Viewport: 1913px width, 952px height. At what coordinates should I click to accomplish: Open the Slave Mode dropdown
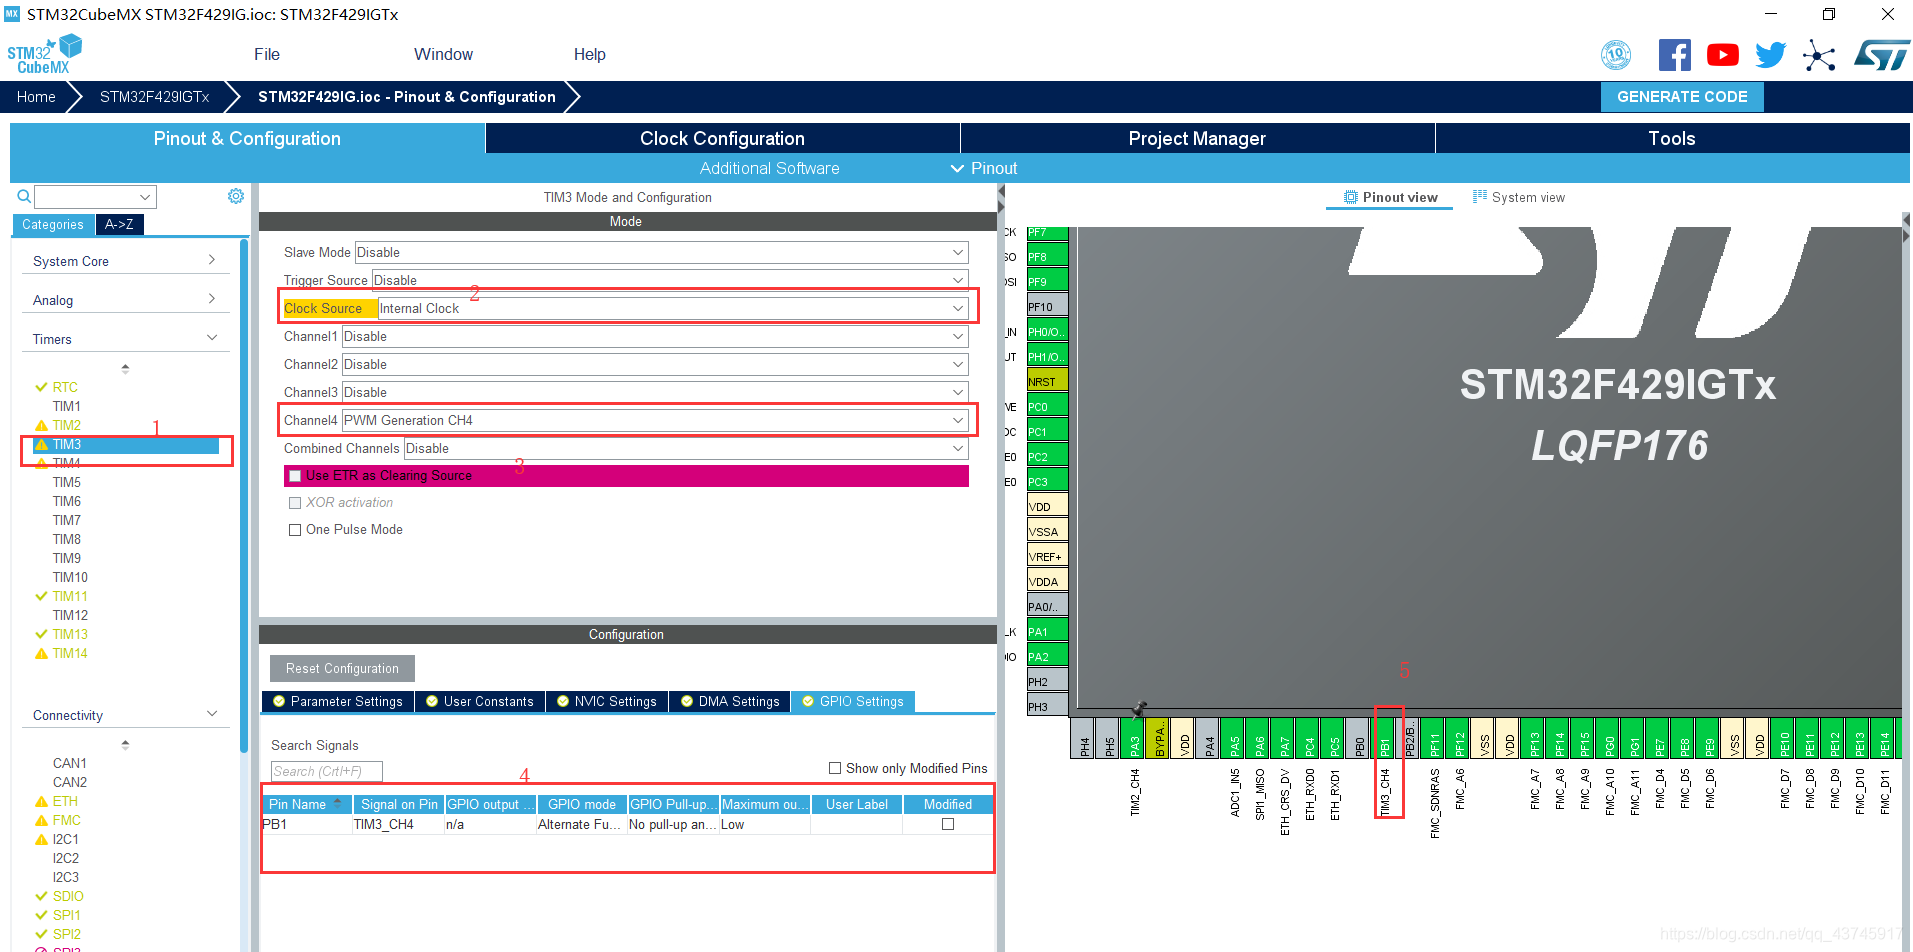pos(661,252)
